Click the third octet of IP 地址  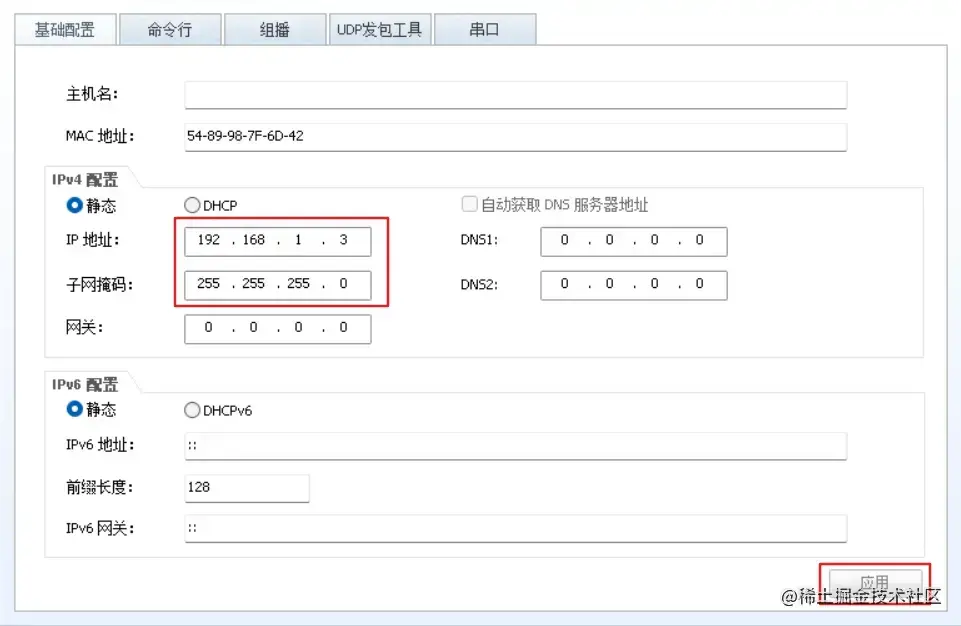(298, 240)
